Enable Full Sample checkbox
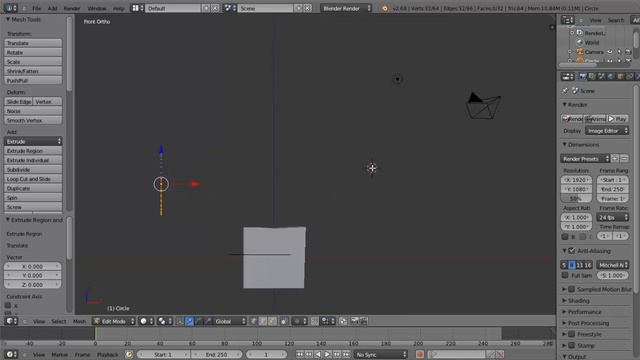 tap(565, 276)
